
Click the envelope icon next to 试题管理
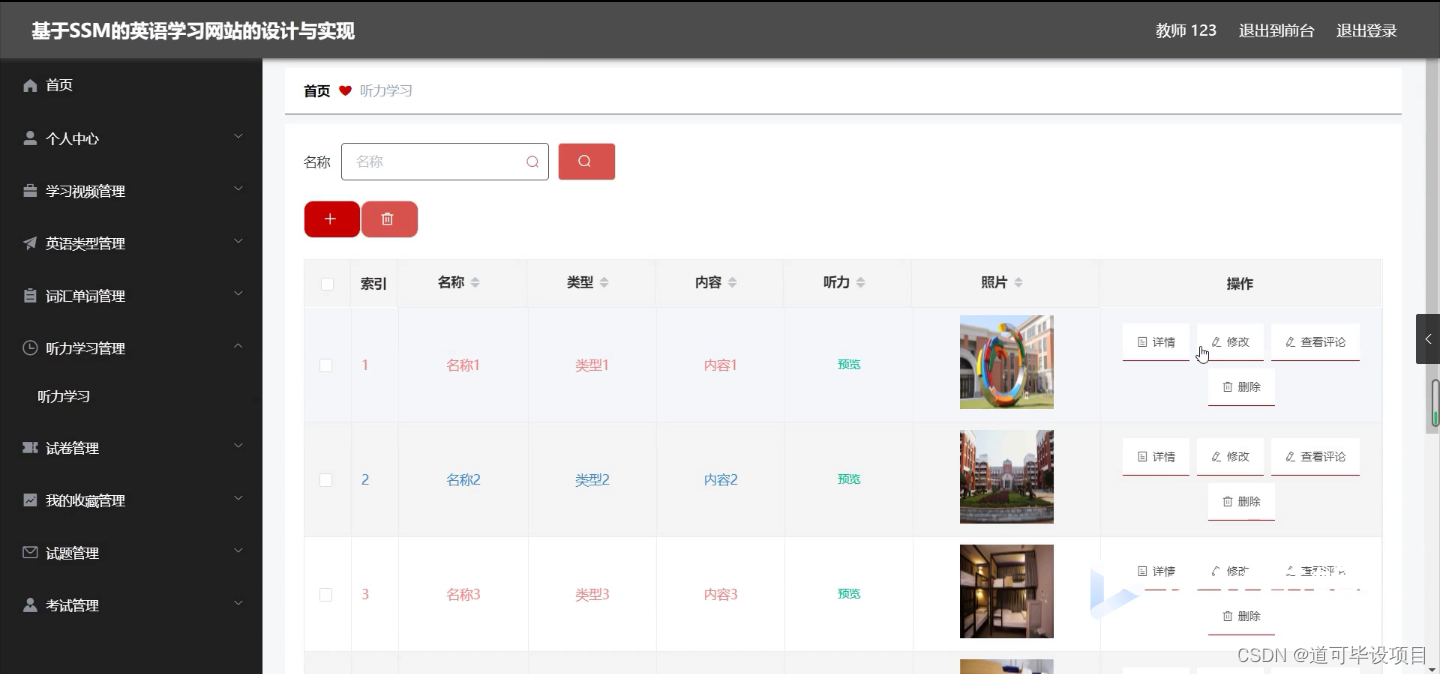[x=30, y=552]
